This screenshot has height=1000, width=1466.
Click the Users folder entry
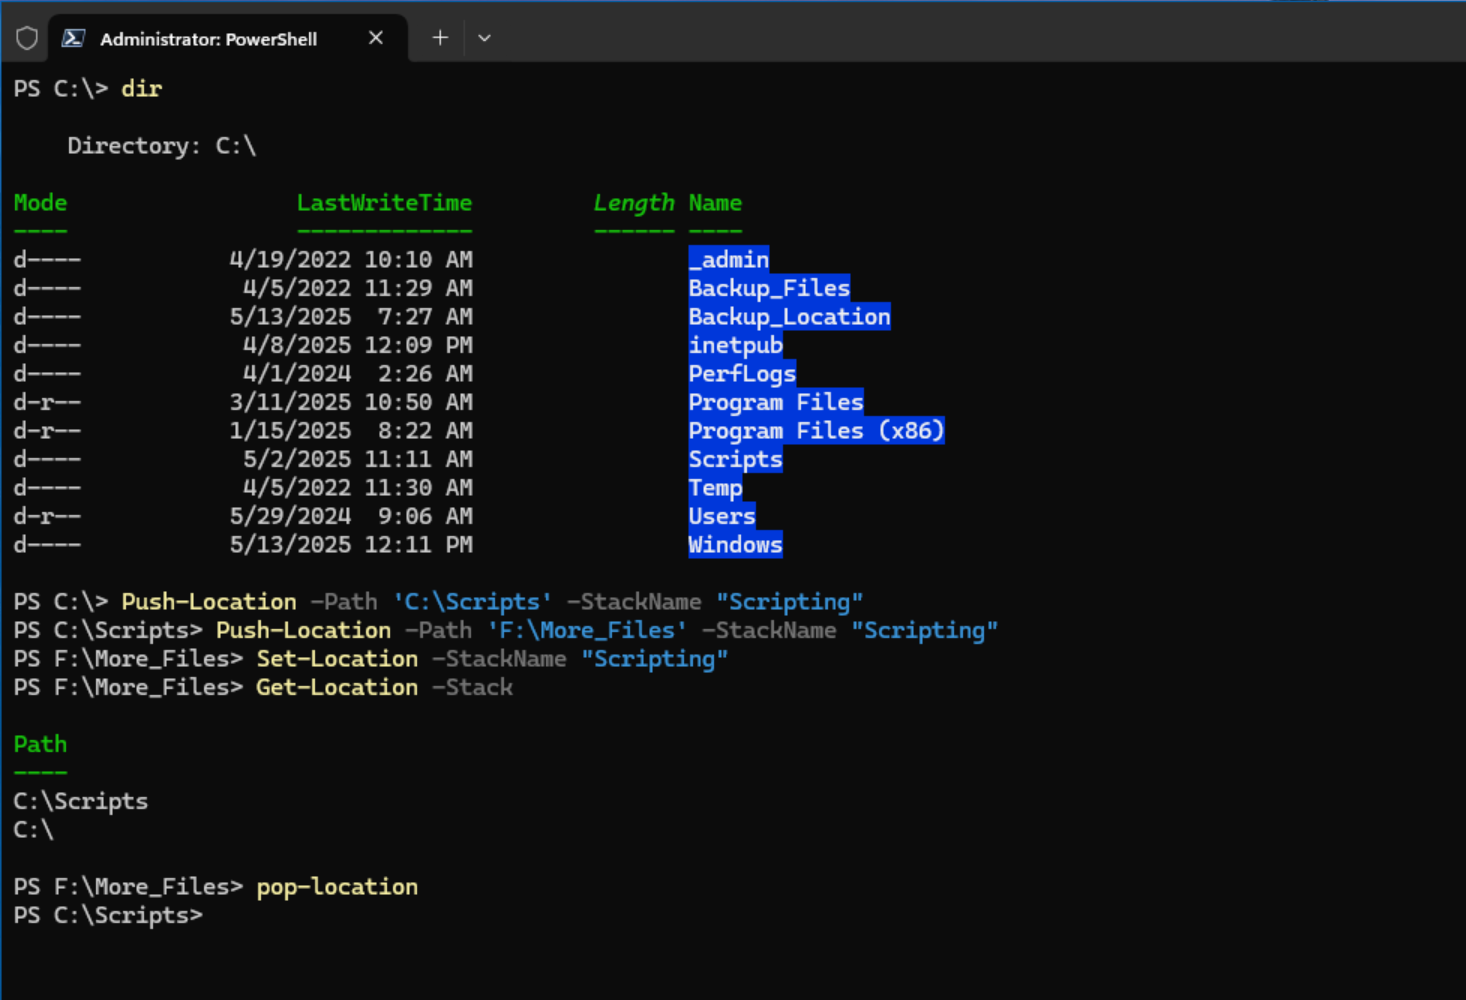tap(721, 515)
